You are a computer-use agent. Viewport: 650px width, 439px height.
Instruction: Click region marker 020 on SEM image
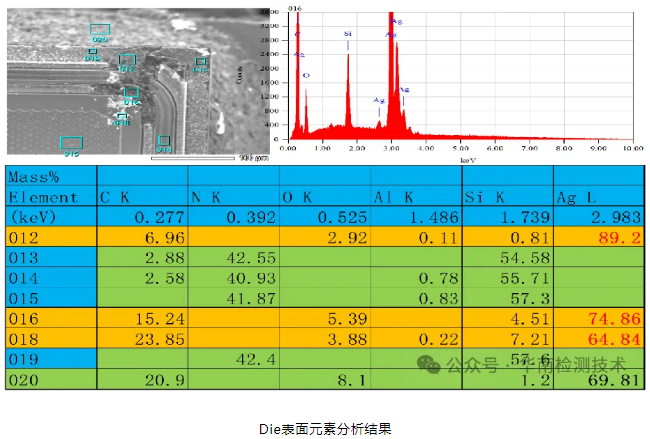click(x=100, y=30)
